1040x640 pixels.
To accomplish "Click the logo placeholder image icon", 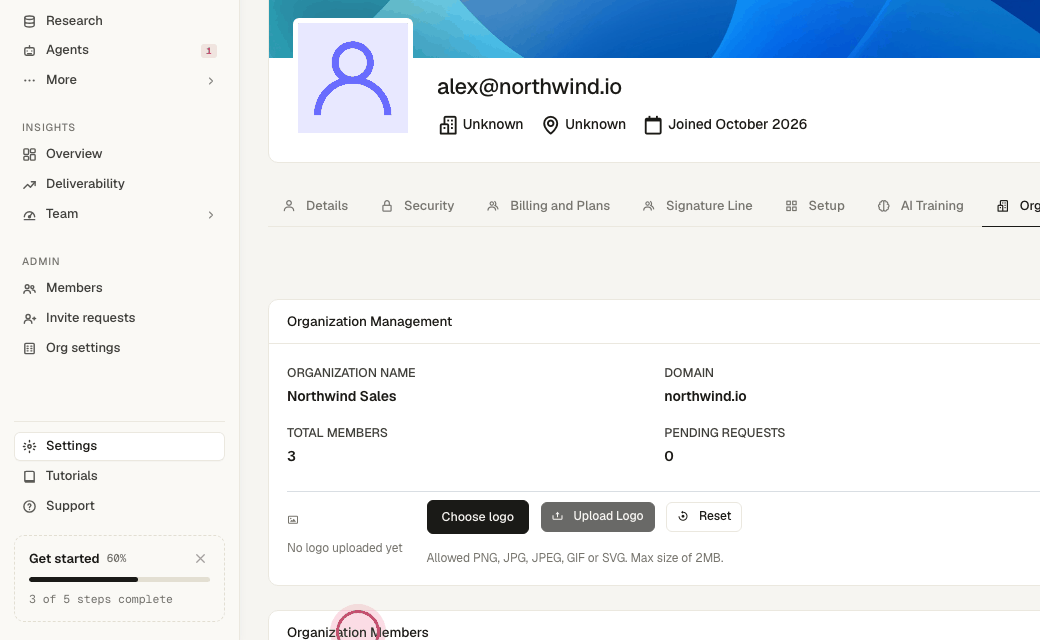I will [x=292, y=520].
